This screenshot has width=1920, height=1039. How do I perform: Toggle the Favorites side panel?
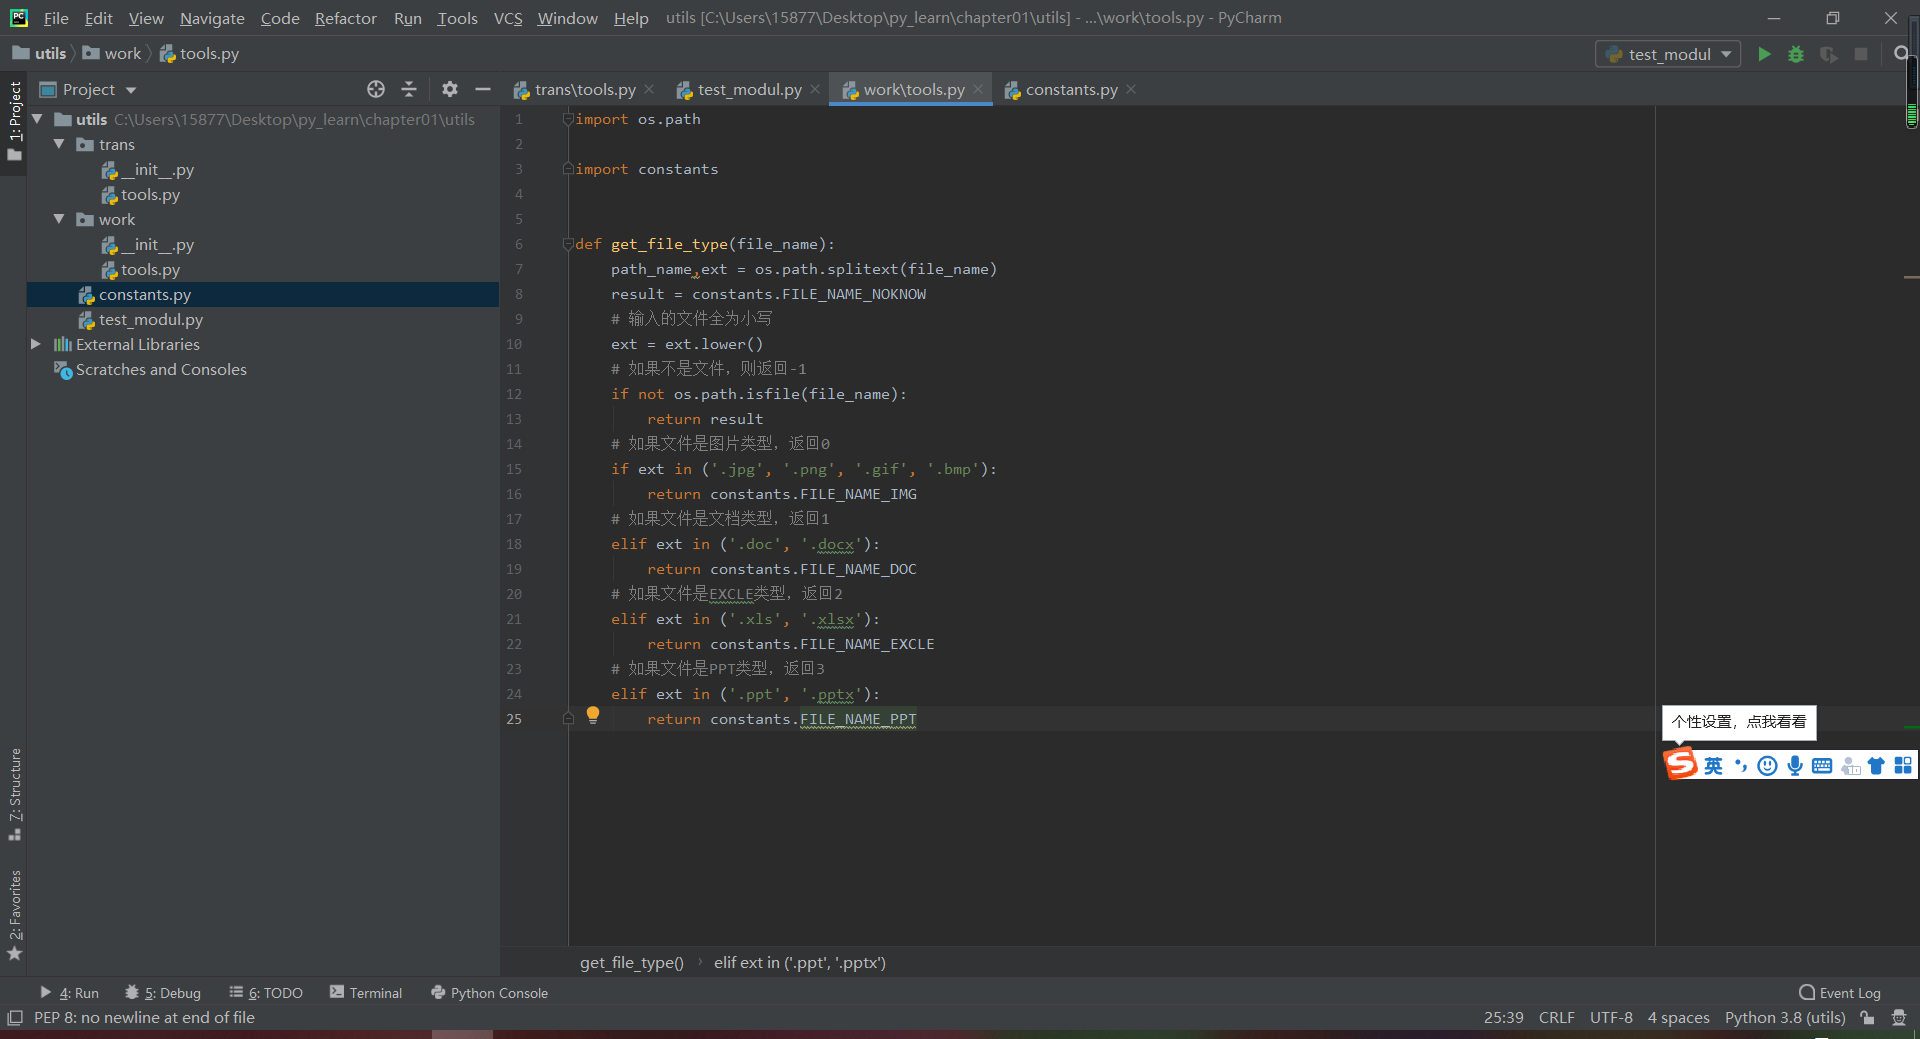pos(14,915)
